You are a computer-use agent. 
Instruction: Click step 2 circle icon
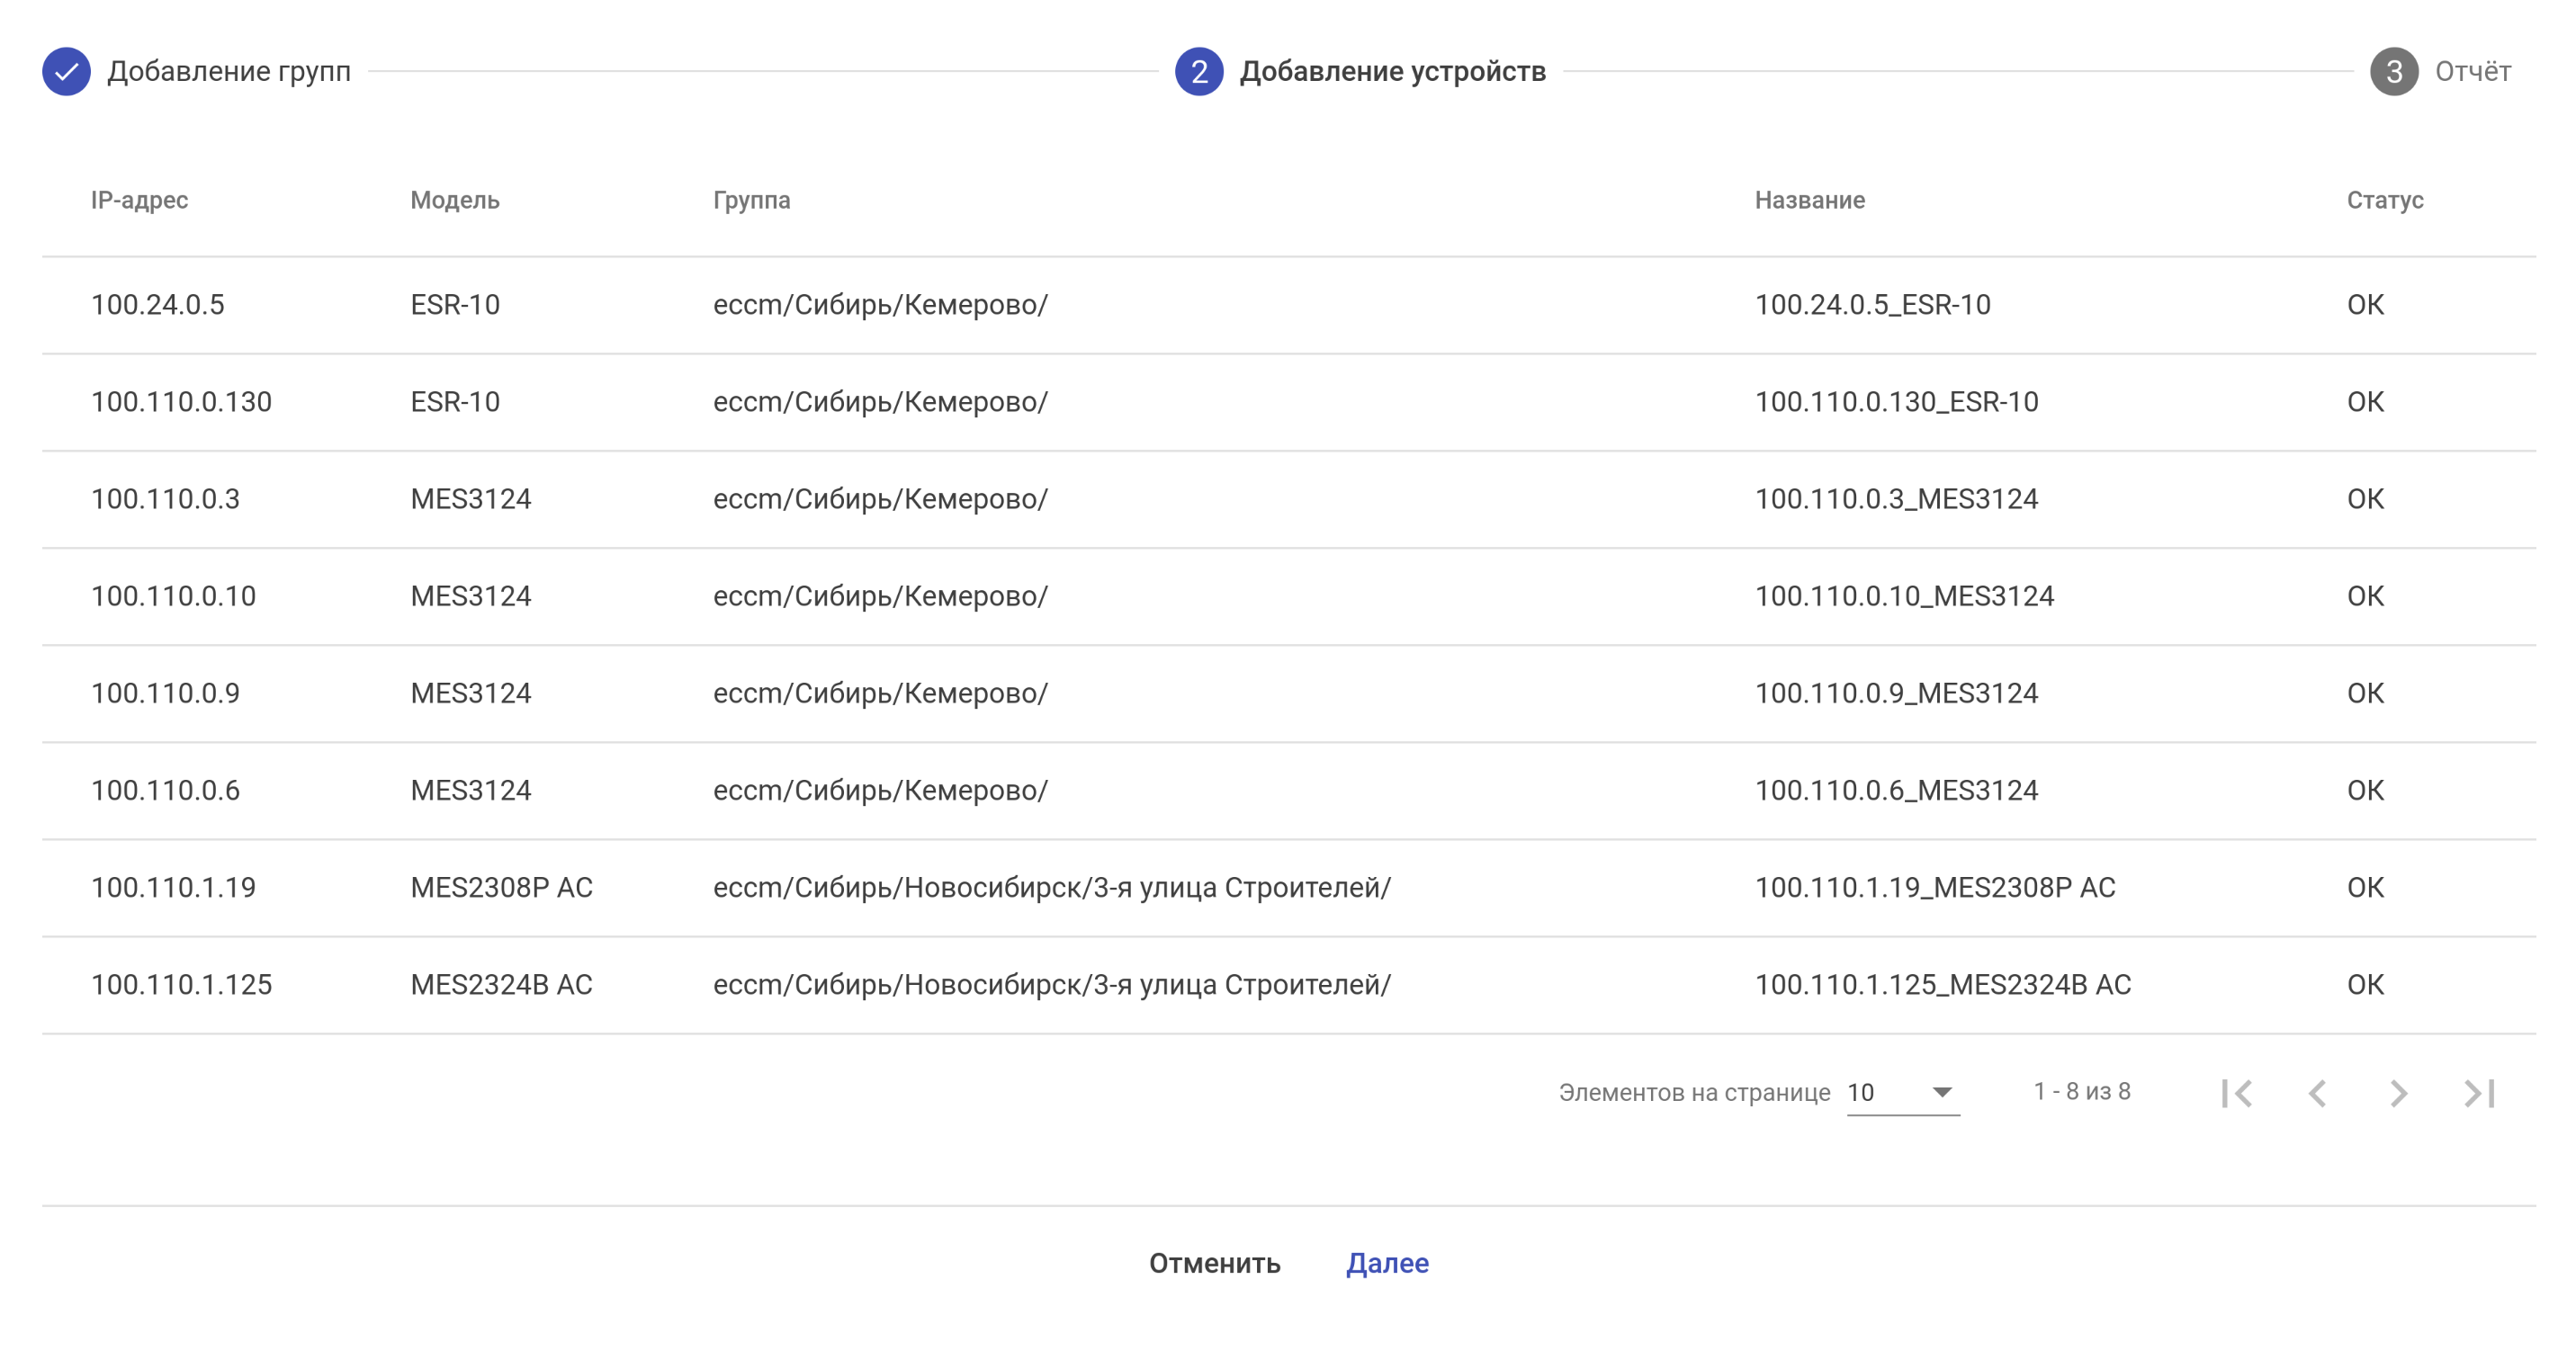pyautogui.click(x=1198, y=72)
